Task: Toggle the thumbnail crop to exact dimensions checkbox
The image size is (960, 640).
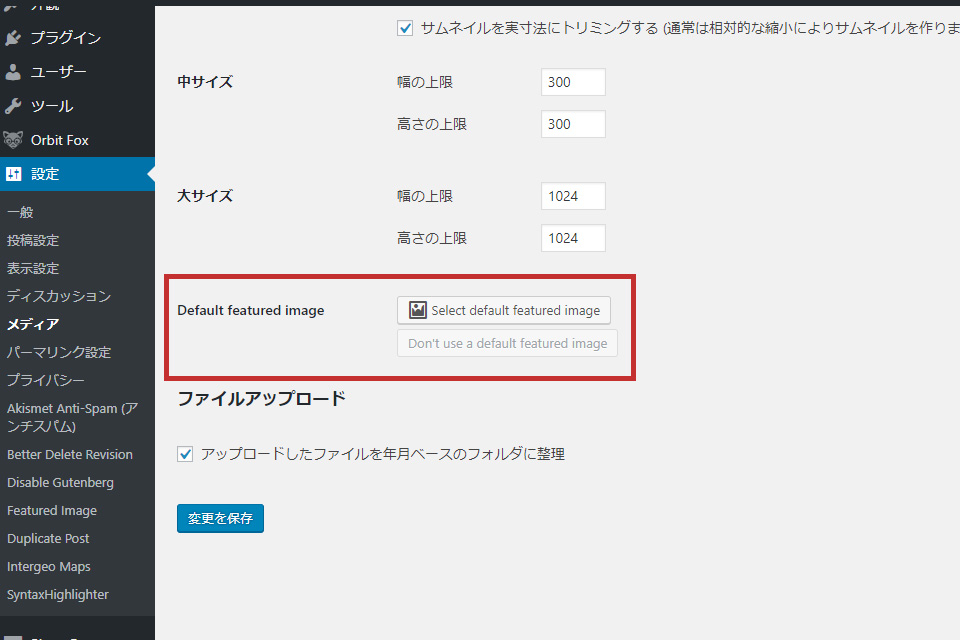Action: pos(405,29)
